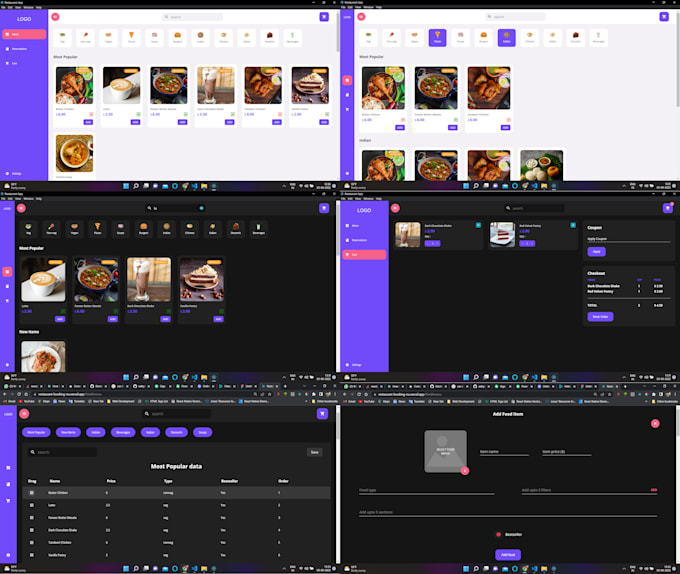Click the Add food button

point(508,555)
